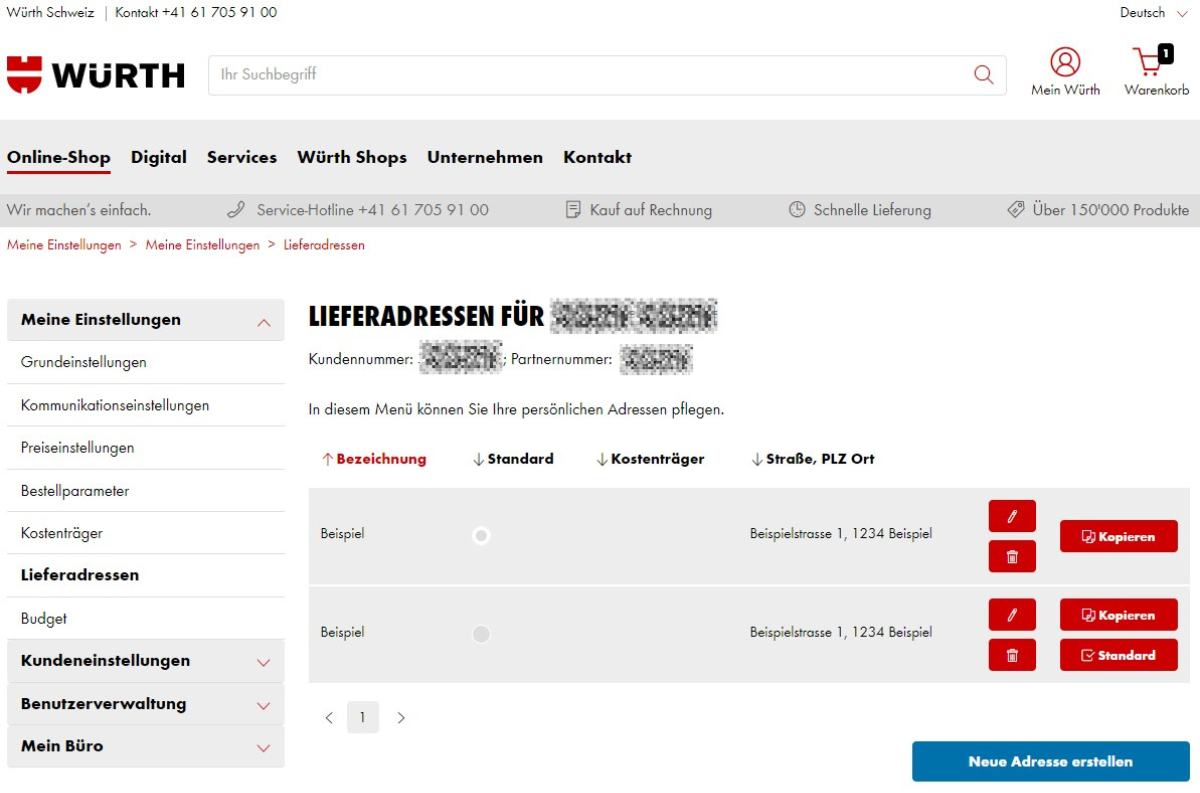Image resolution: width=1200 pixels, height=793 pixels.
Task: Delete first Beispiel address using trash icon
Action: (x=1012, y=557)
